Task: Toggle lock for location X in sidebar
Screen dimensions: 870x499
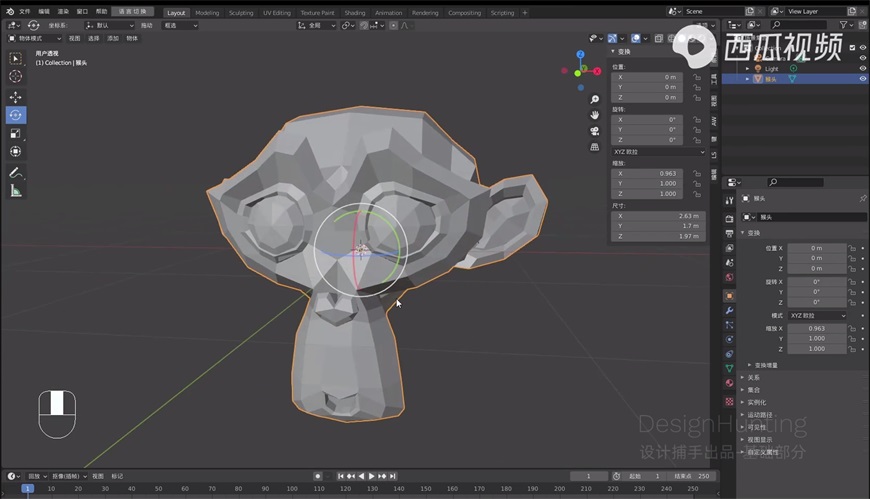Action: coord(697,77)
